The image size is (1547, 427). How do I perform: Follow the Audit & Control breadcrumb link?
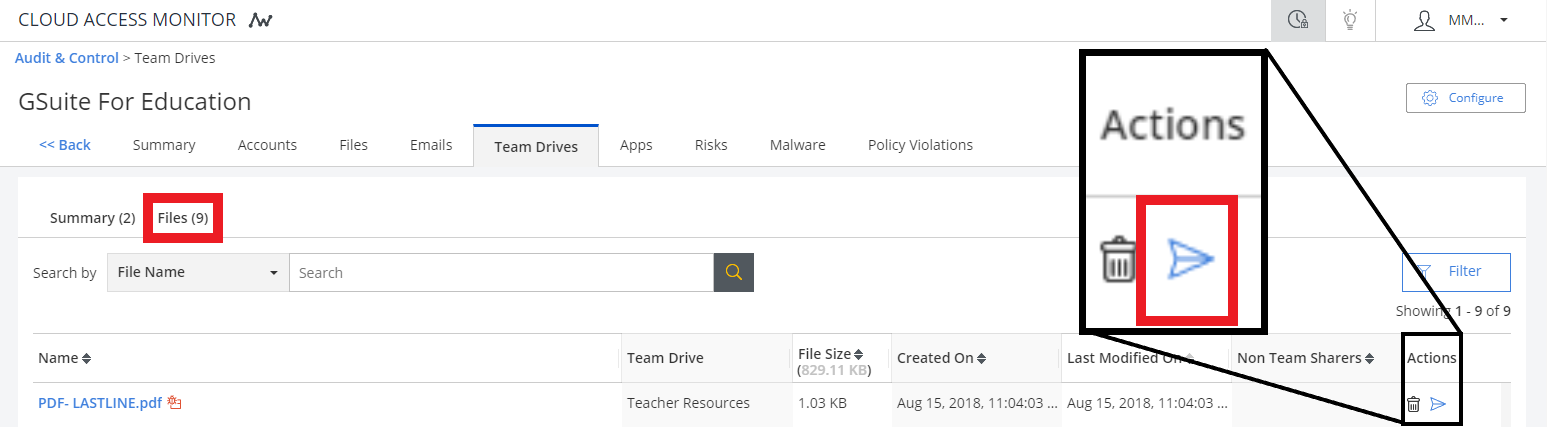pos(67,58)
